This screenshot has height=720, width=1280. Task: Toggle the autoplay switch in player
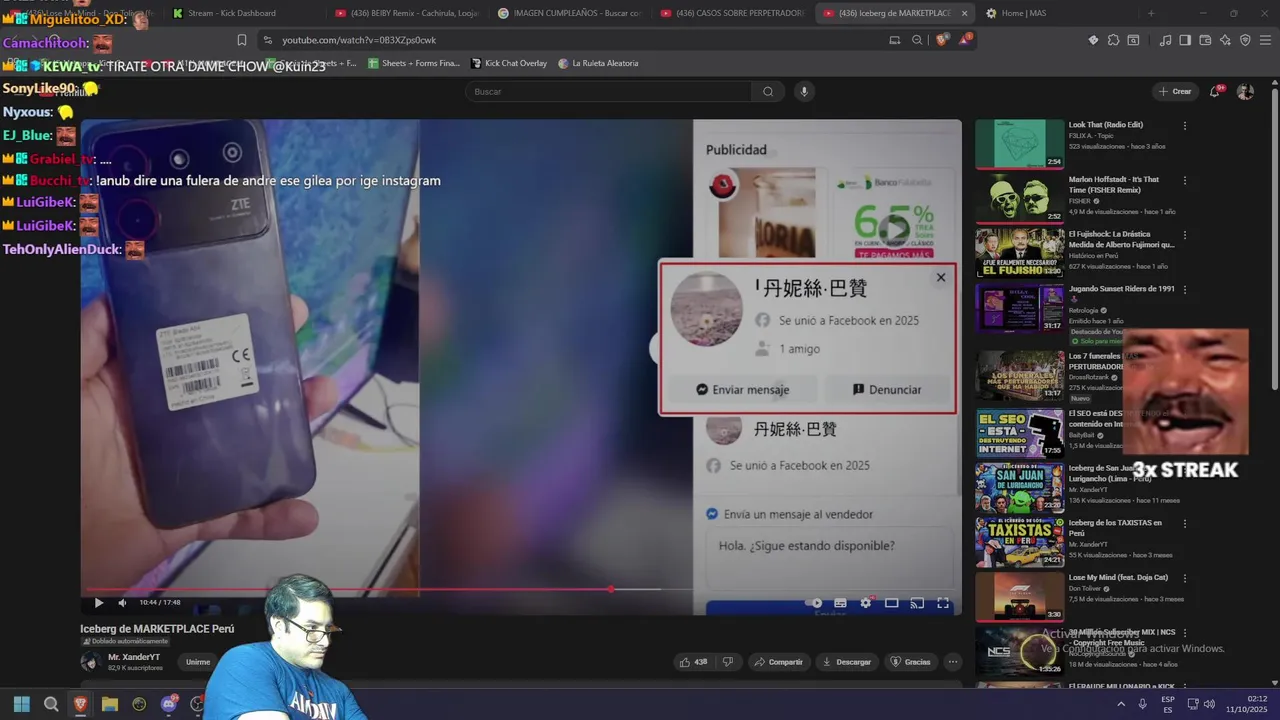pos(815,603)
